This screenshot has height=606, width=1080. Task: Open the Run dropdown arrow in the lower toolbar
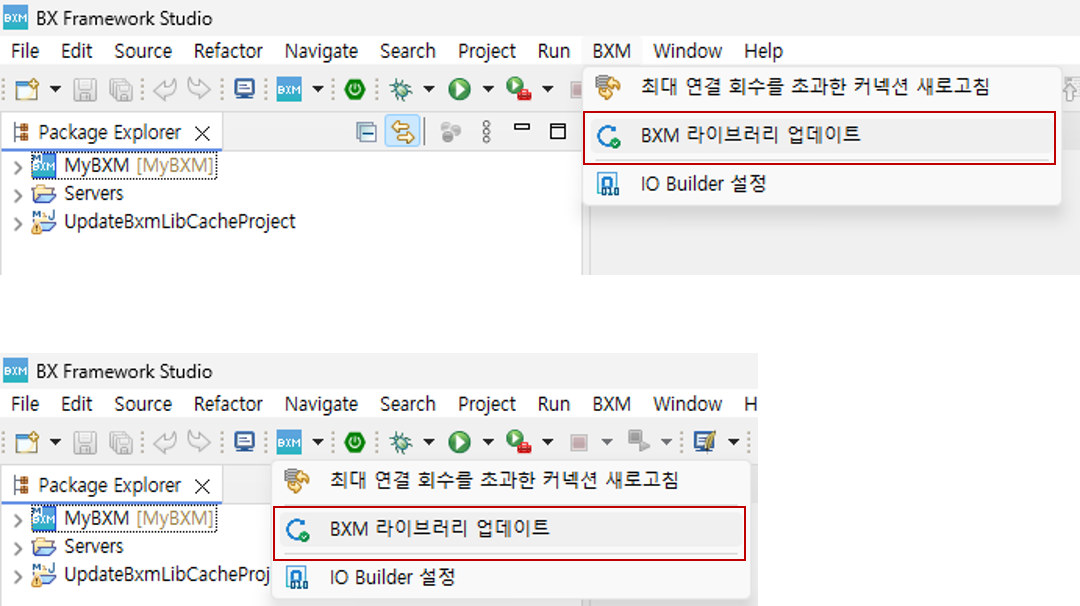point(488,442)
